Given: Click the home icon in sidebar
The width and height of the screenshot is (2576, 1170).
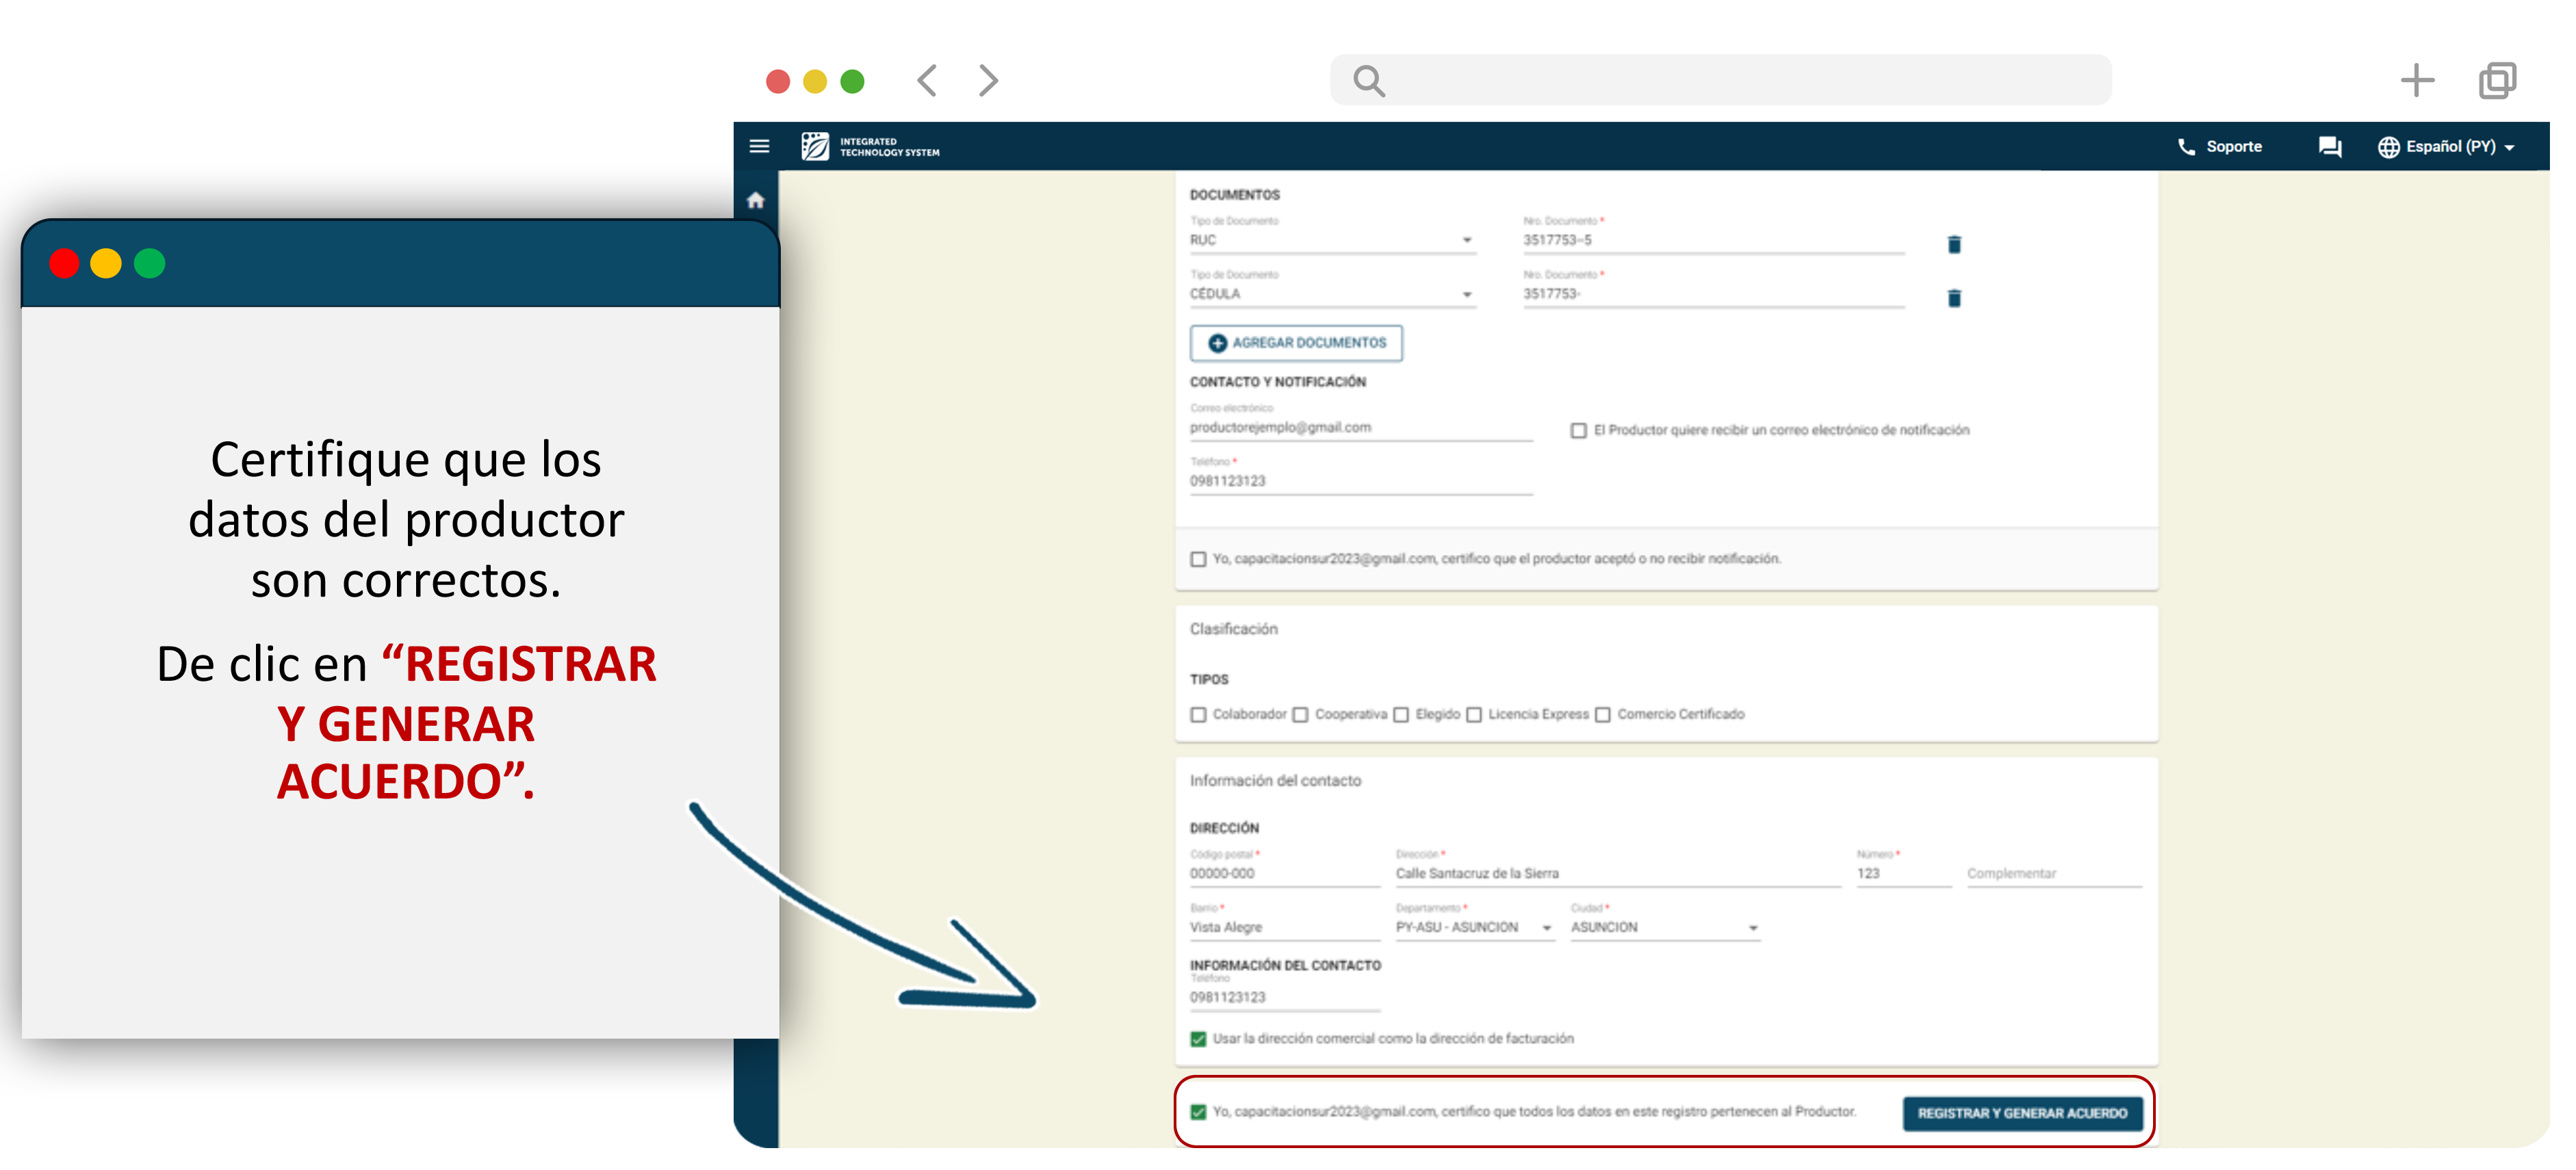Looking at the screenshot, I should click(x=756, y=200).
